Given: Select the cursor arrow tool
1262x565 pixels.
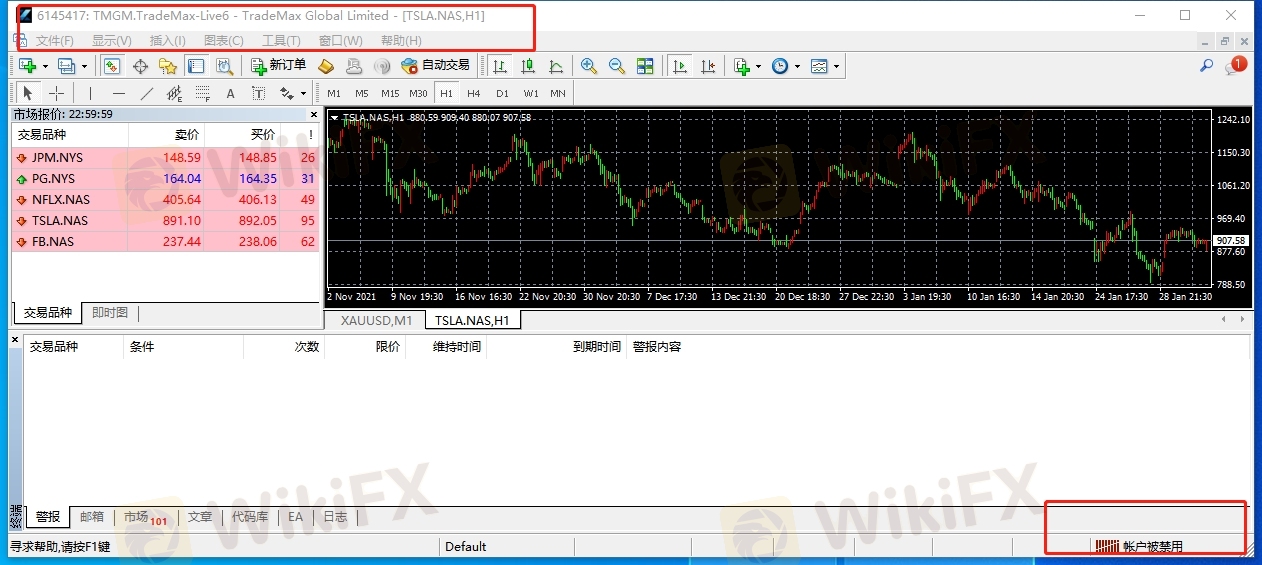Looking at the screenshot, I should click(28, 93).
